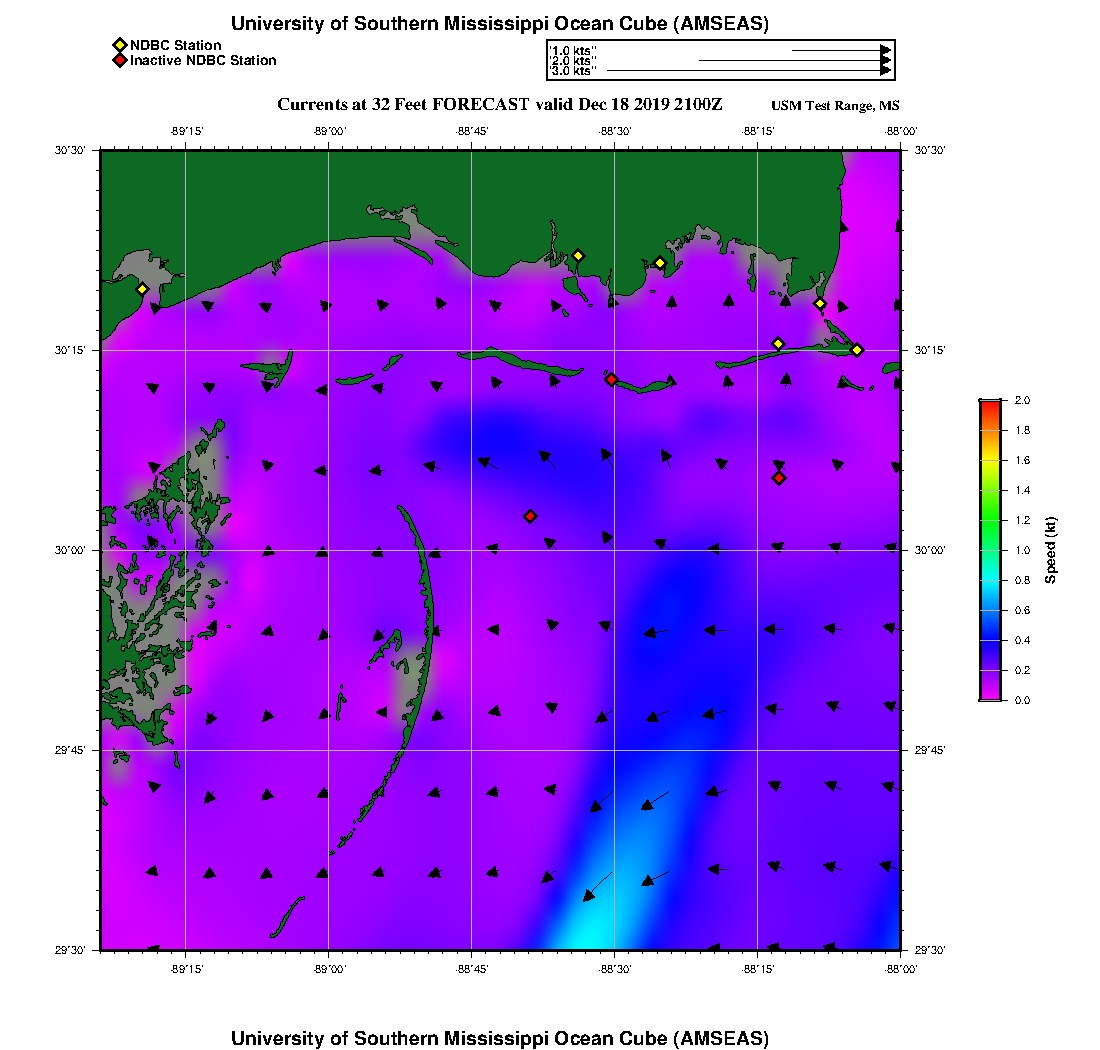1100x1050 pixels.
Task: Click the 3.0 kts arrow in scale legend
Action: tap(748, 71)
